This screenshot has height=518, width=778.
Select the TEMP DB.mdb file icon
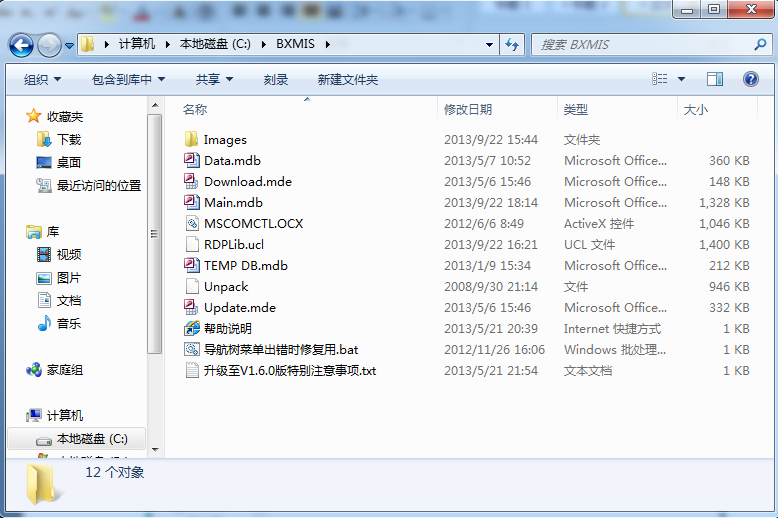192,265
